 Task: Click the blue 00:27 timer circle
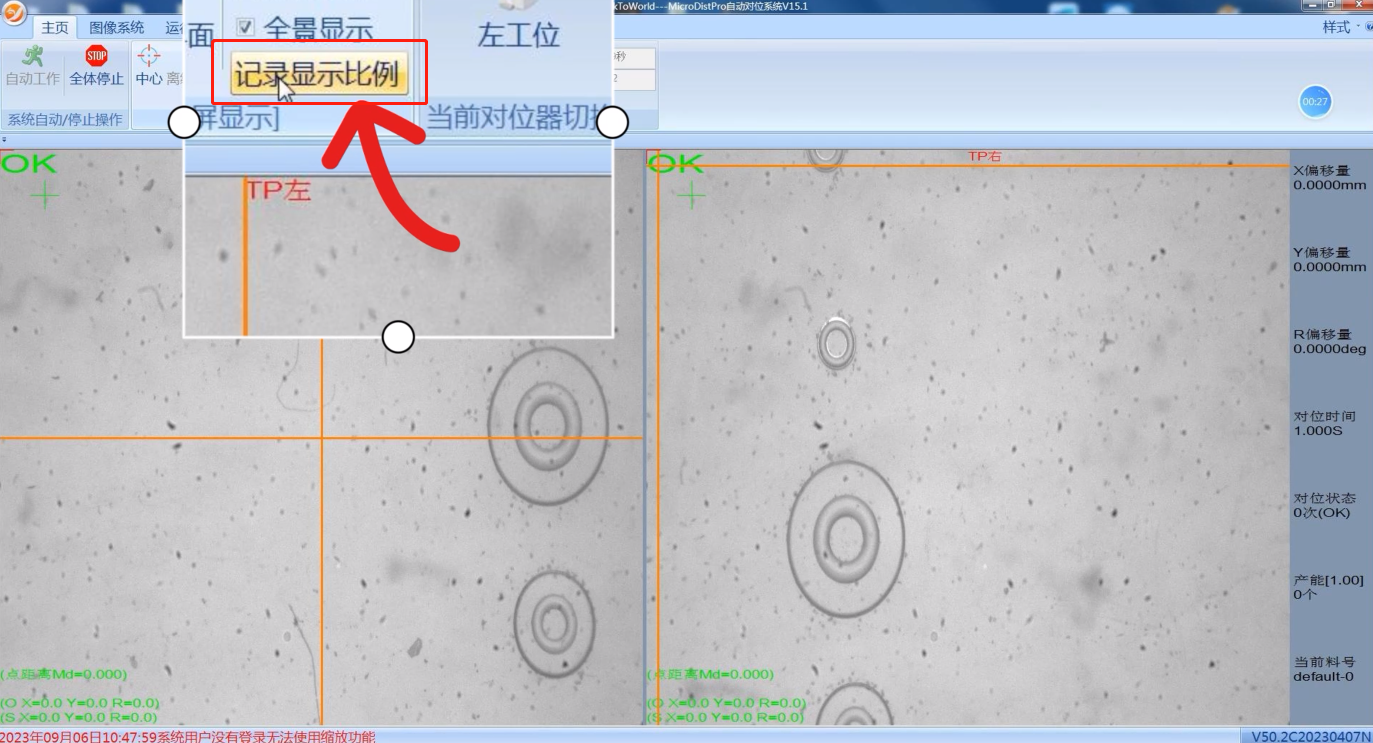click(x=1315, y=101)
